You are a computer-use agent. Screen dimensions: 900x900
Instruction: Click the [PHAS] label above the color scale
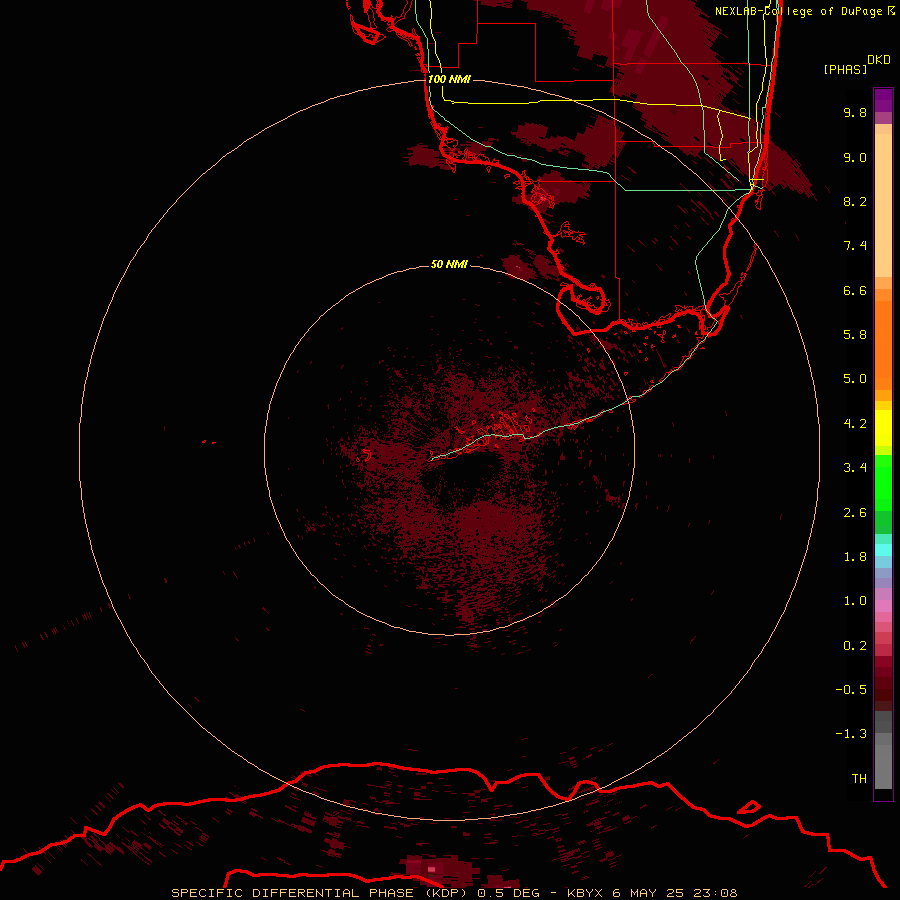[845, 69]
